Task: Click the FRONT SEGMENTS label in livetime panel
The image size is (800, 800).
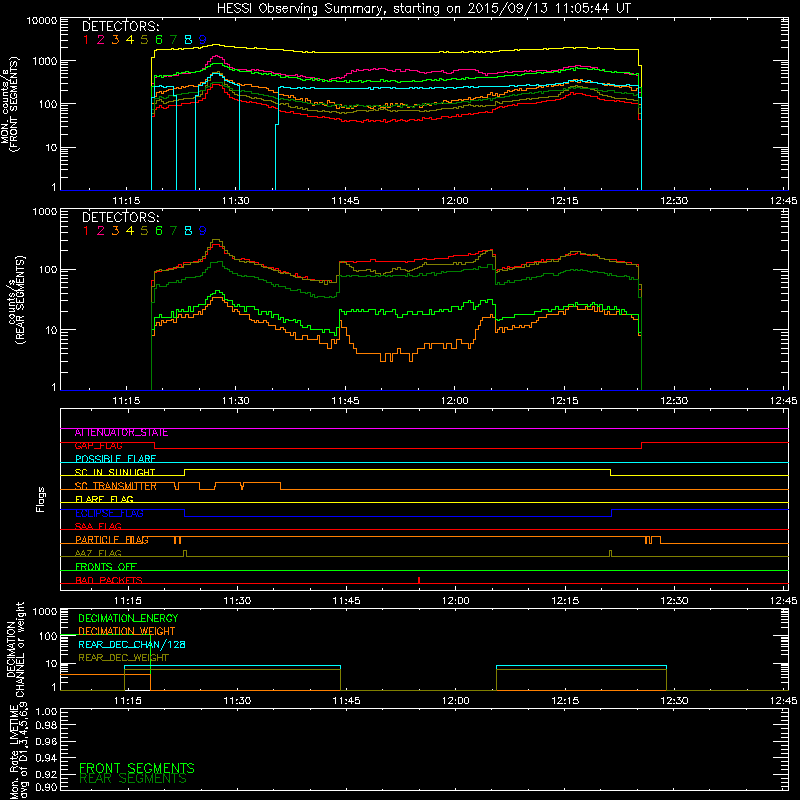Action: point(137,768)
